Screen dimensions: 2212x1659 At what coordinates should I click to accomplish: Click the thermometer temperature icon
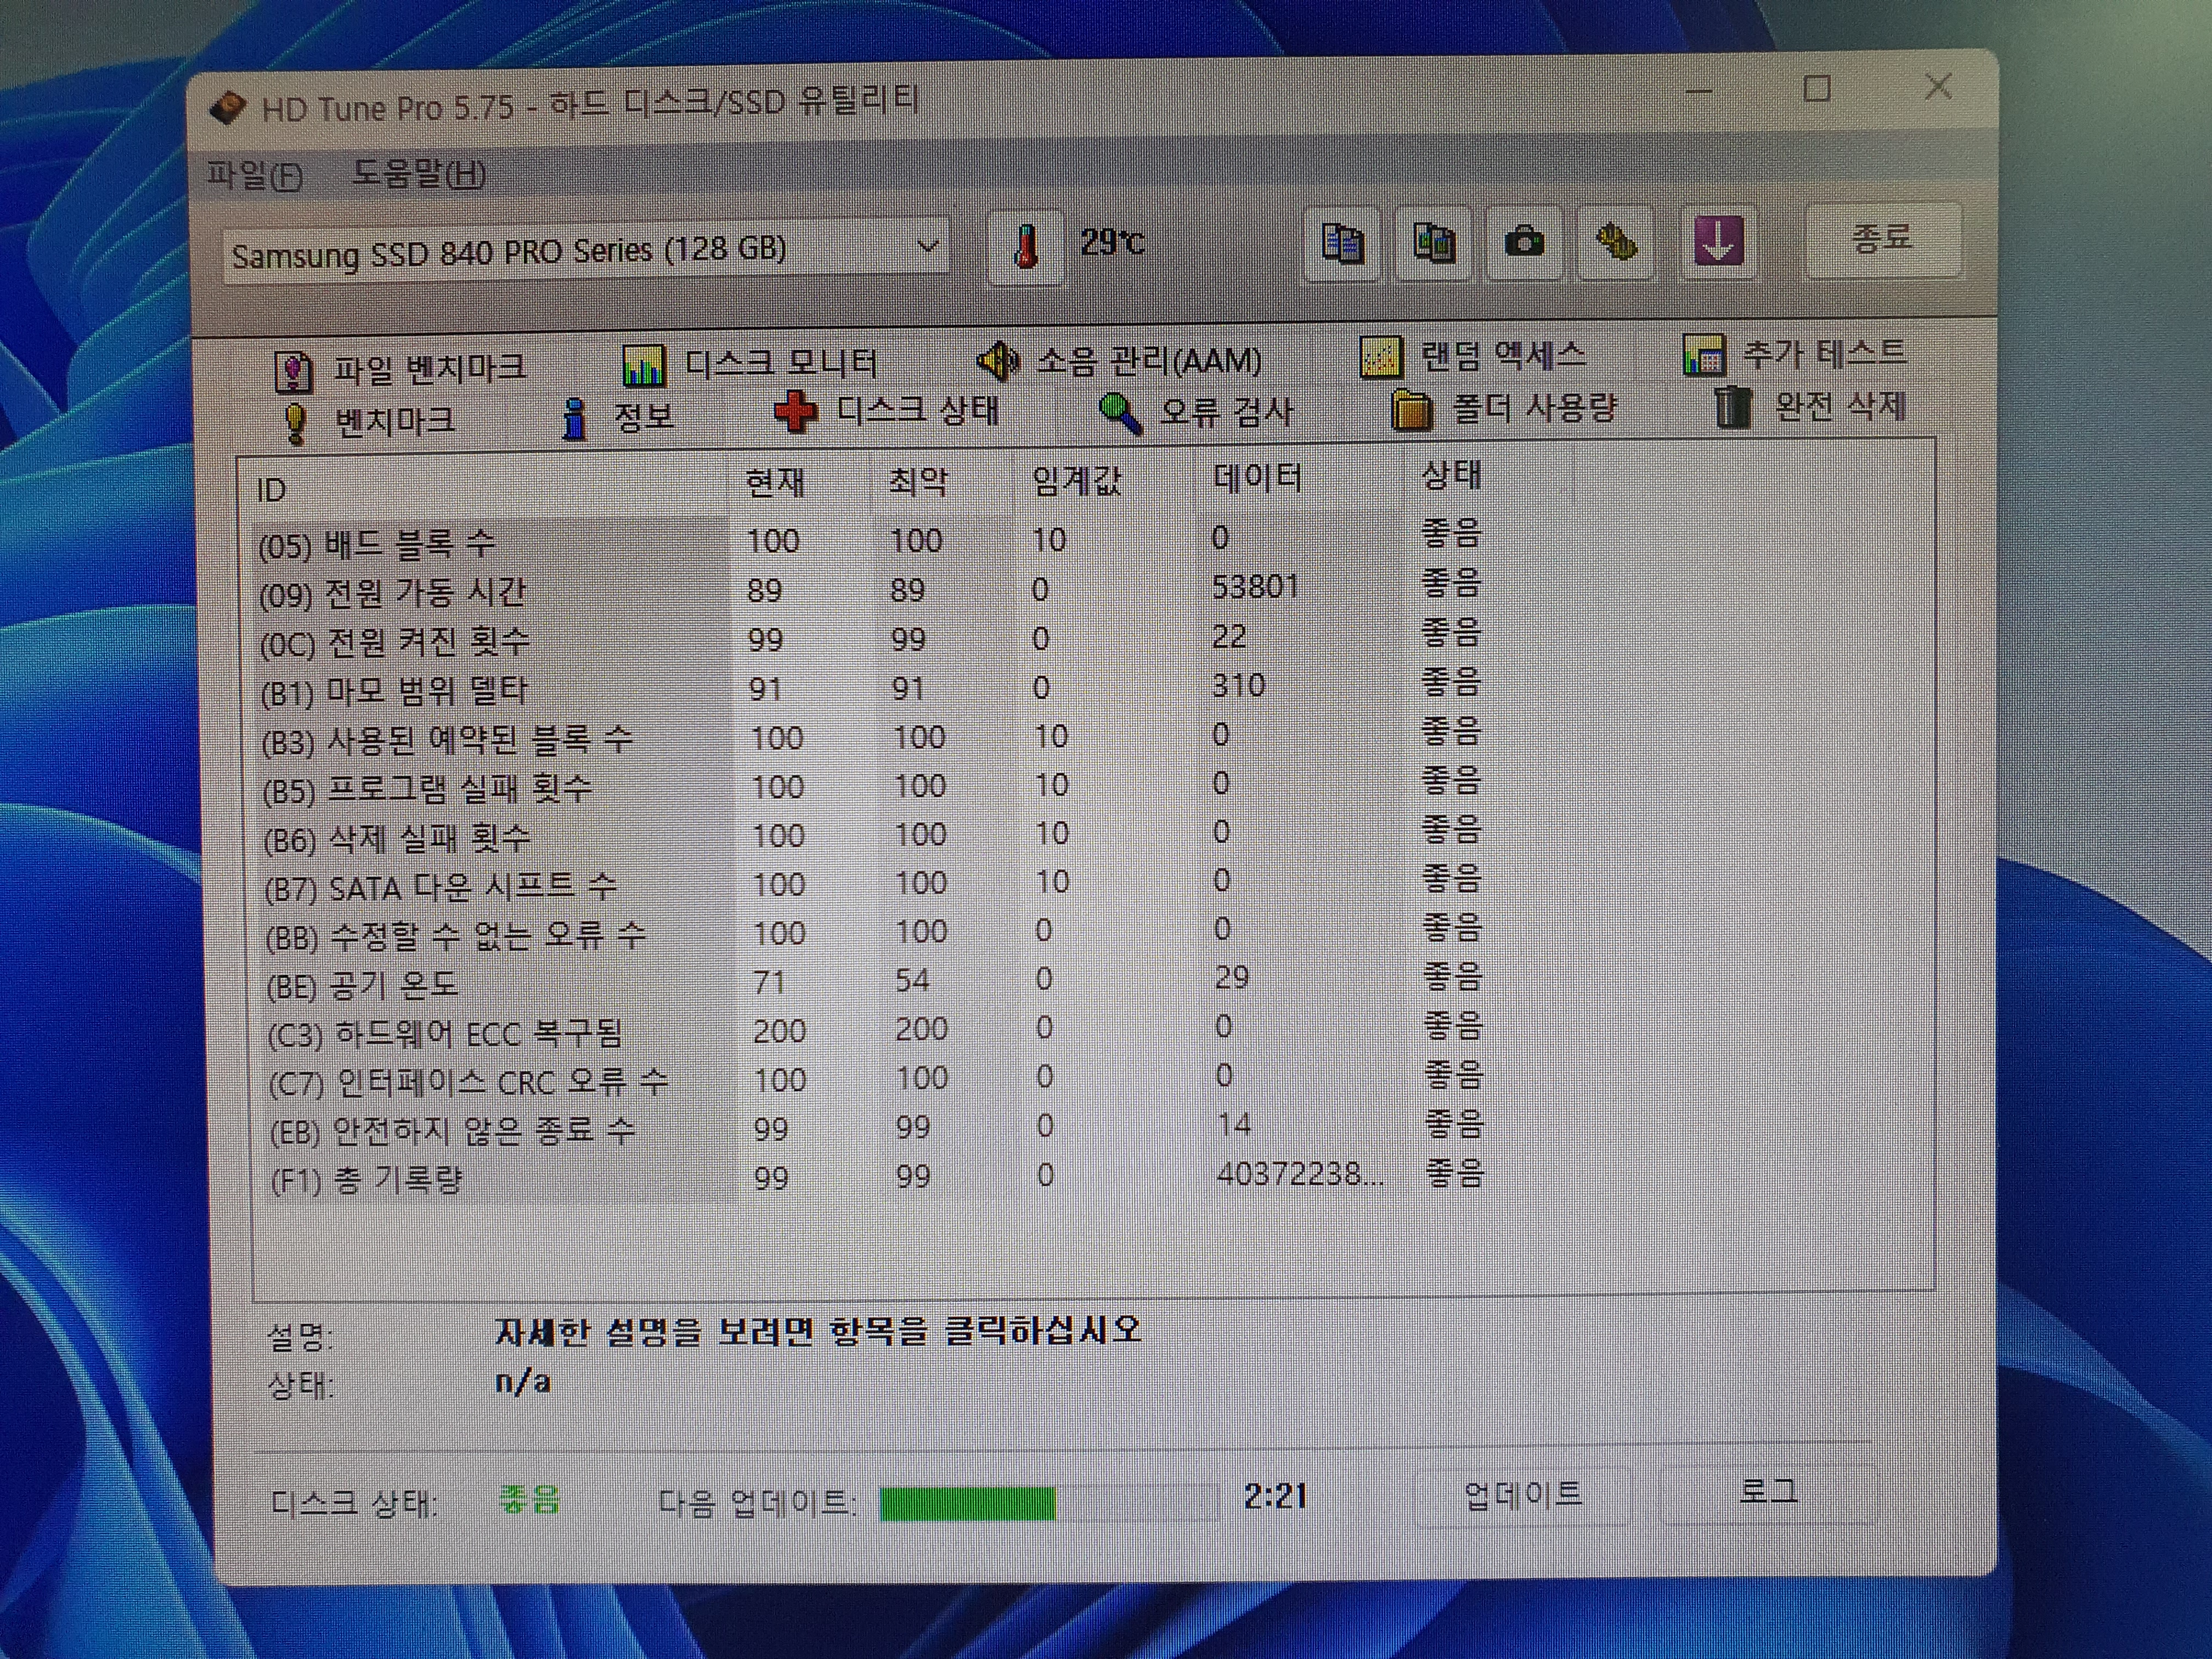(1025, 246)
